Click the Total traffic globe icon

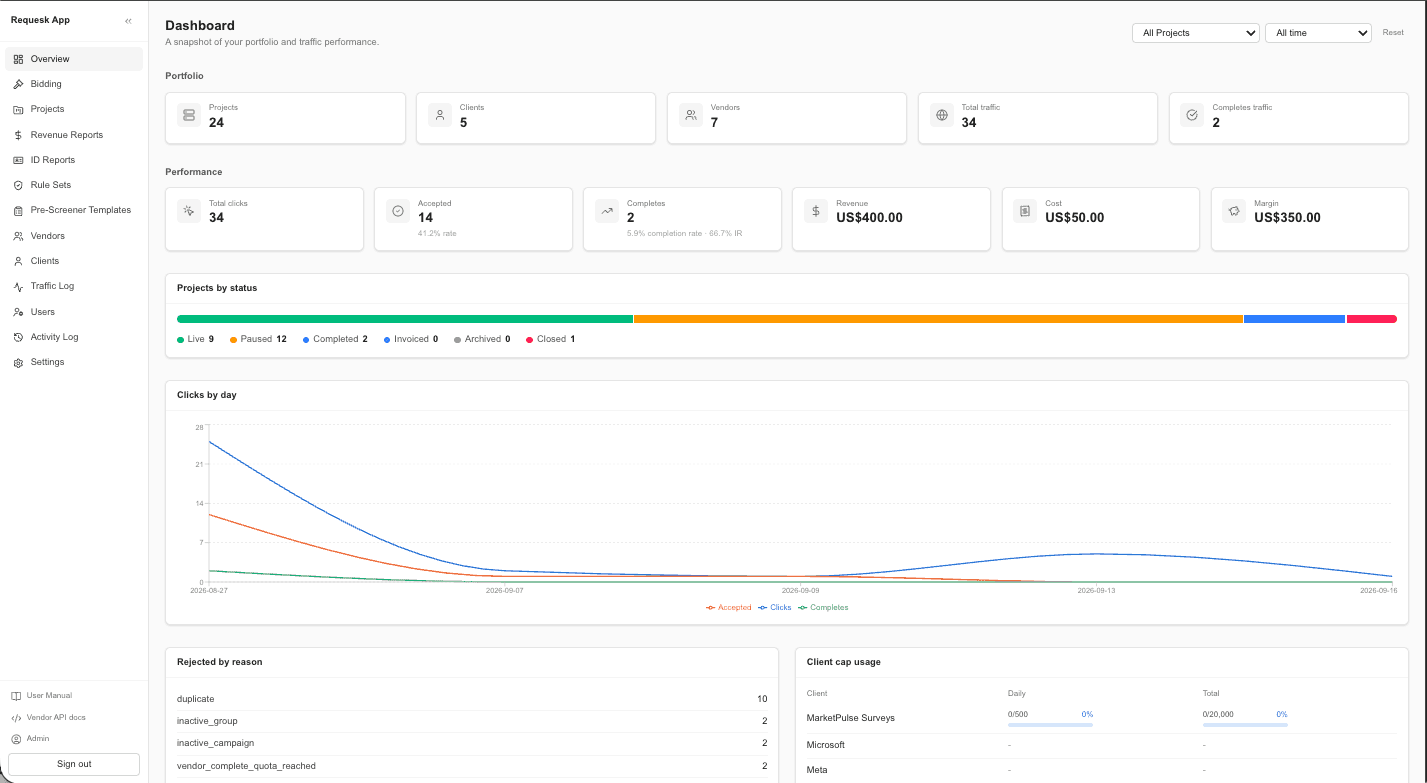[x=942, y=115]
